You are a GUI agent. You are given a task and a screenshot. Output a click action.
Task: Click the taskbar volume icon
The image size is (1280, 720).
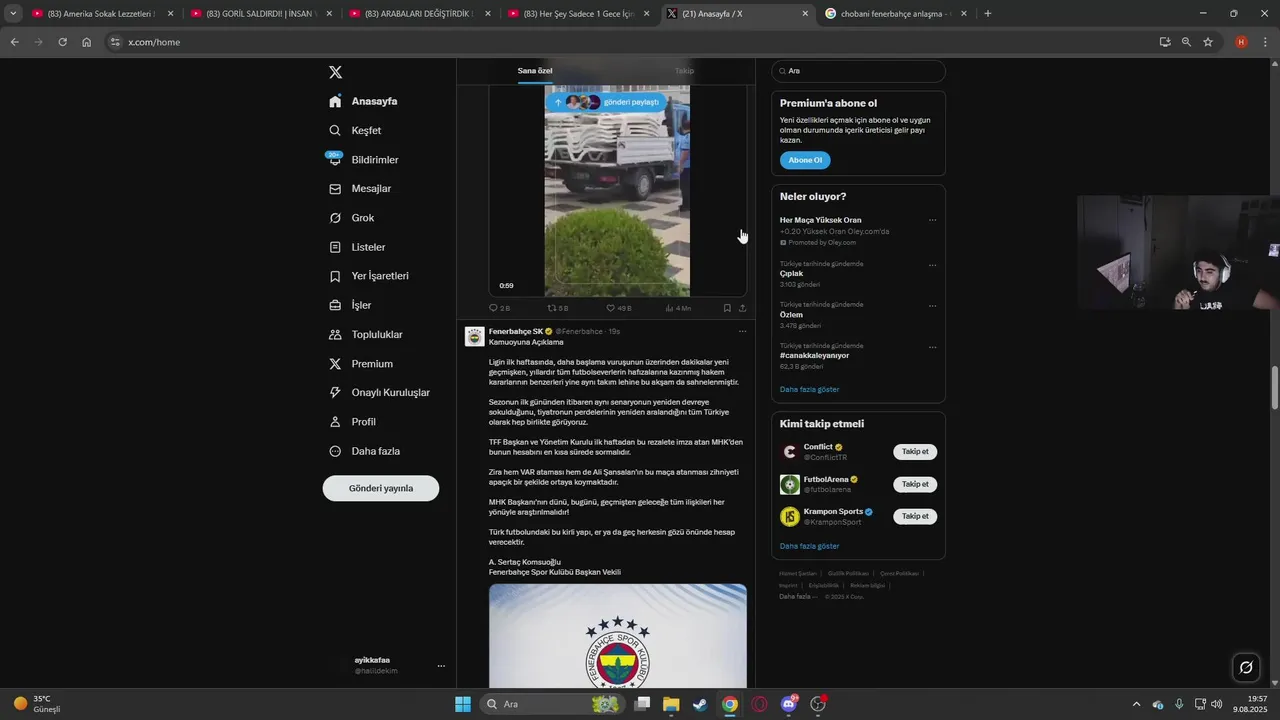1217,704
